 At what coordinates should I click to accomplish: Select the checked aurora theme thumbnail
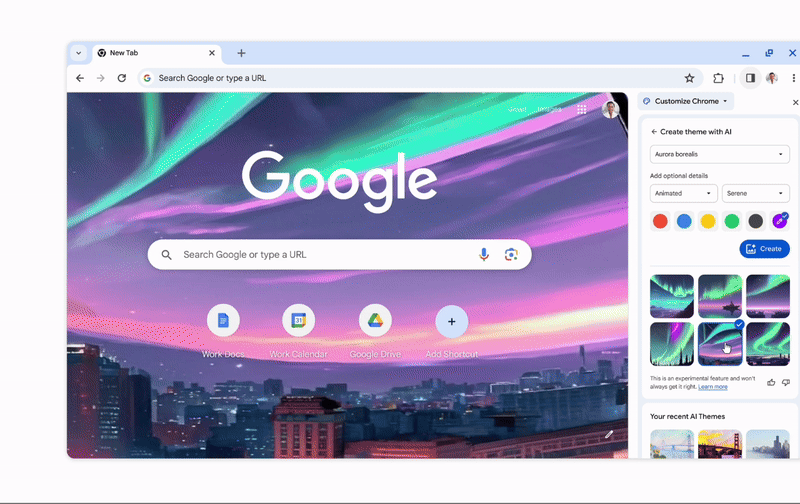pos(720,344)
